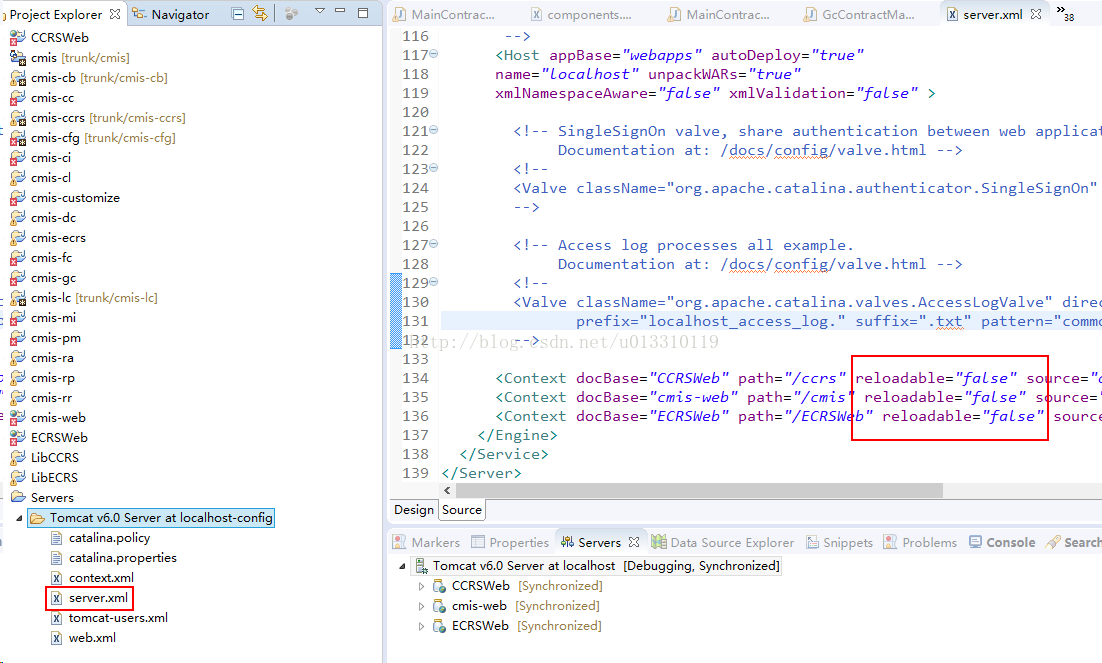Maximize the Navigator view
1102x663 pixels.
point(363,14)
